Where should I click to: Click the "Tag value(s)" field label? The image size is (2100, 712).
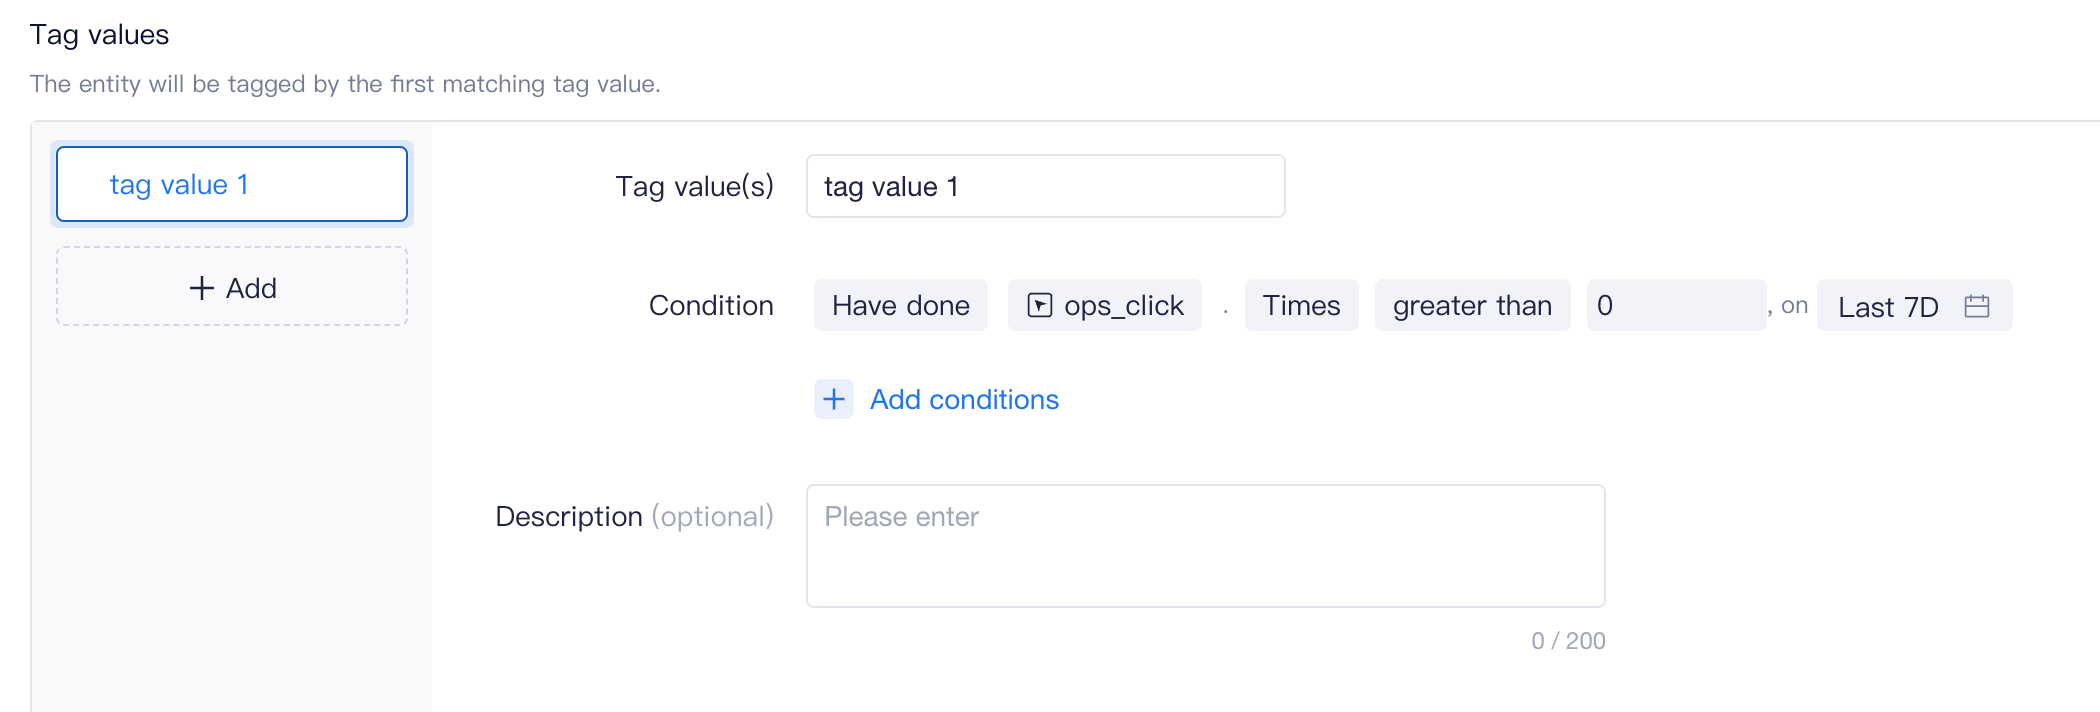coord(694,186)
